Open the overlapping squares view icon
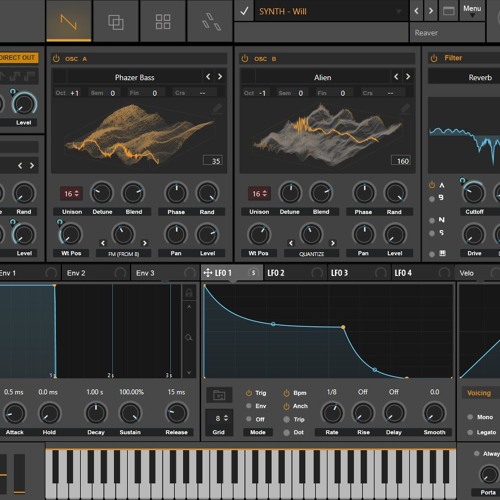Screen dimensions: 500x500 (116, 22)
